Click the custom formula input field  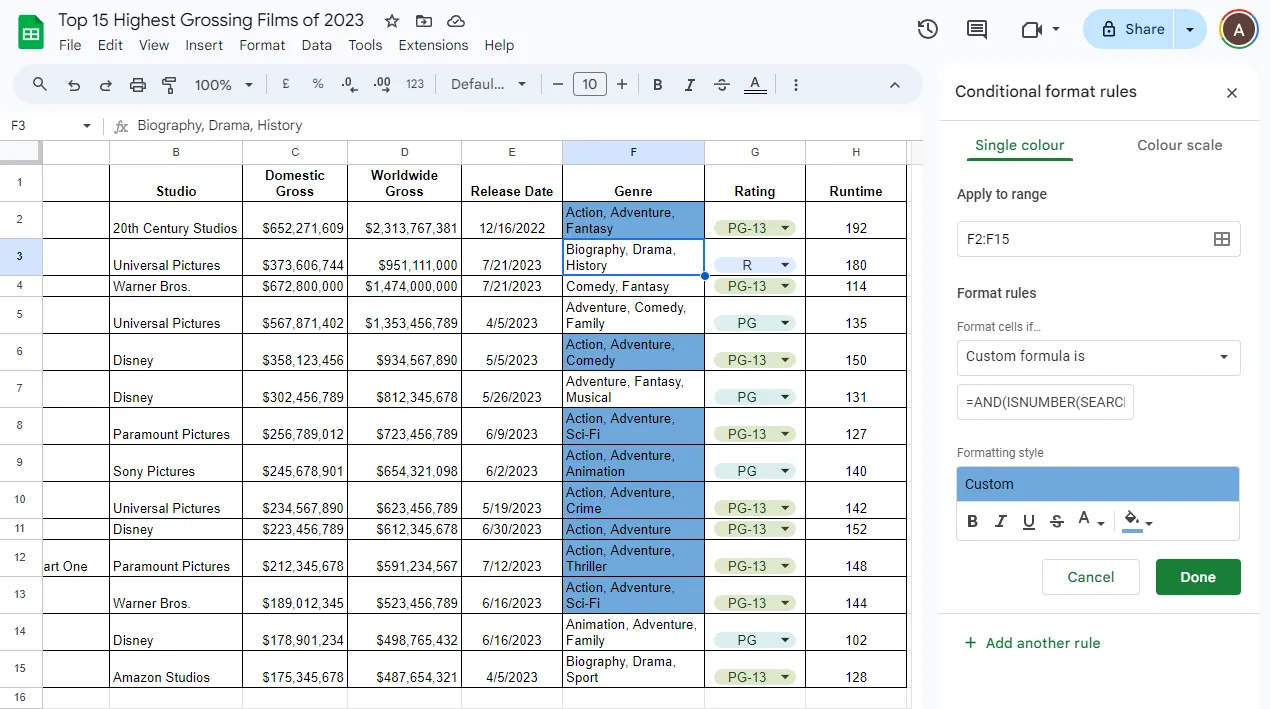1045,402
